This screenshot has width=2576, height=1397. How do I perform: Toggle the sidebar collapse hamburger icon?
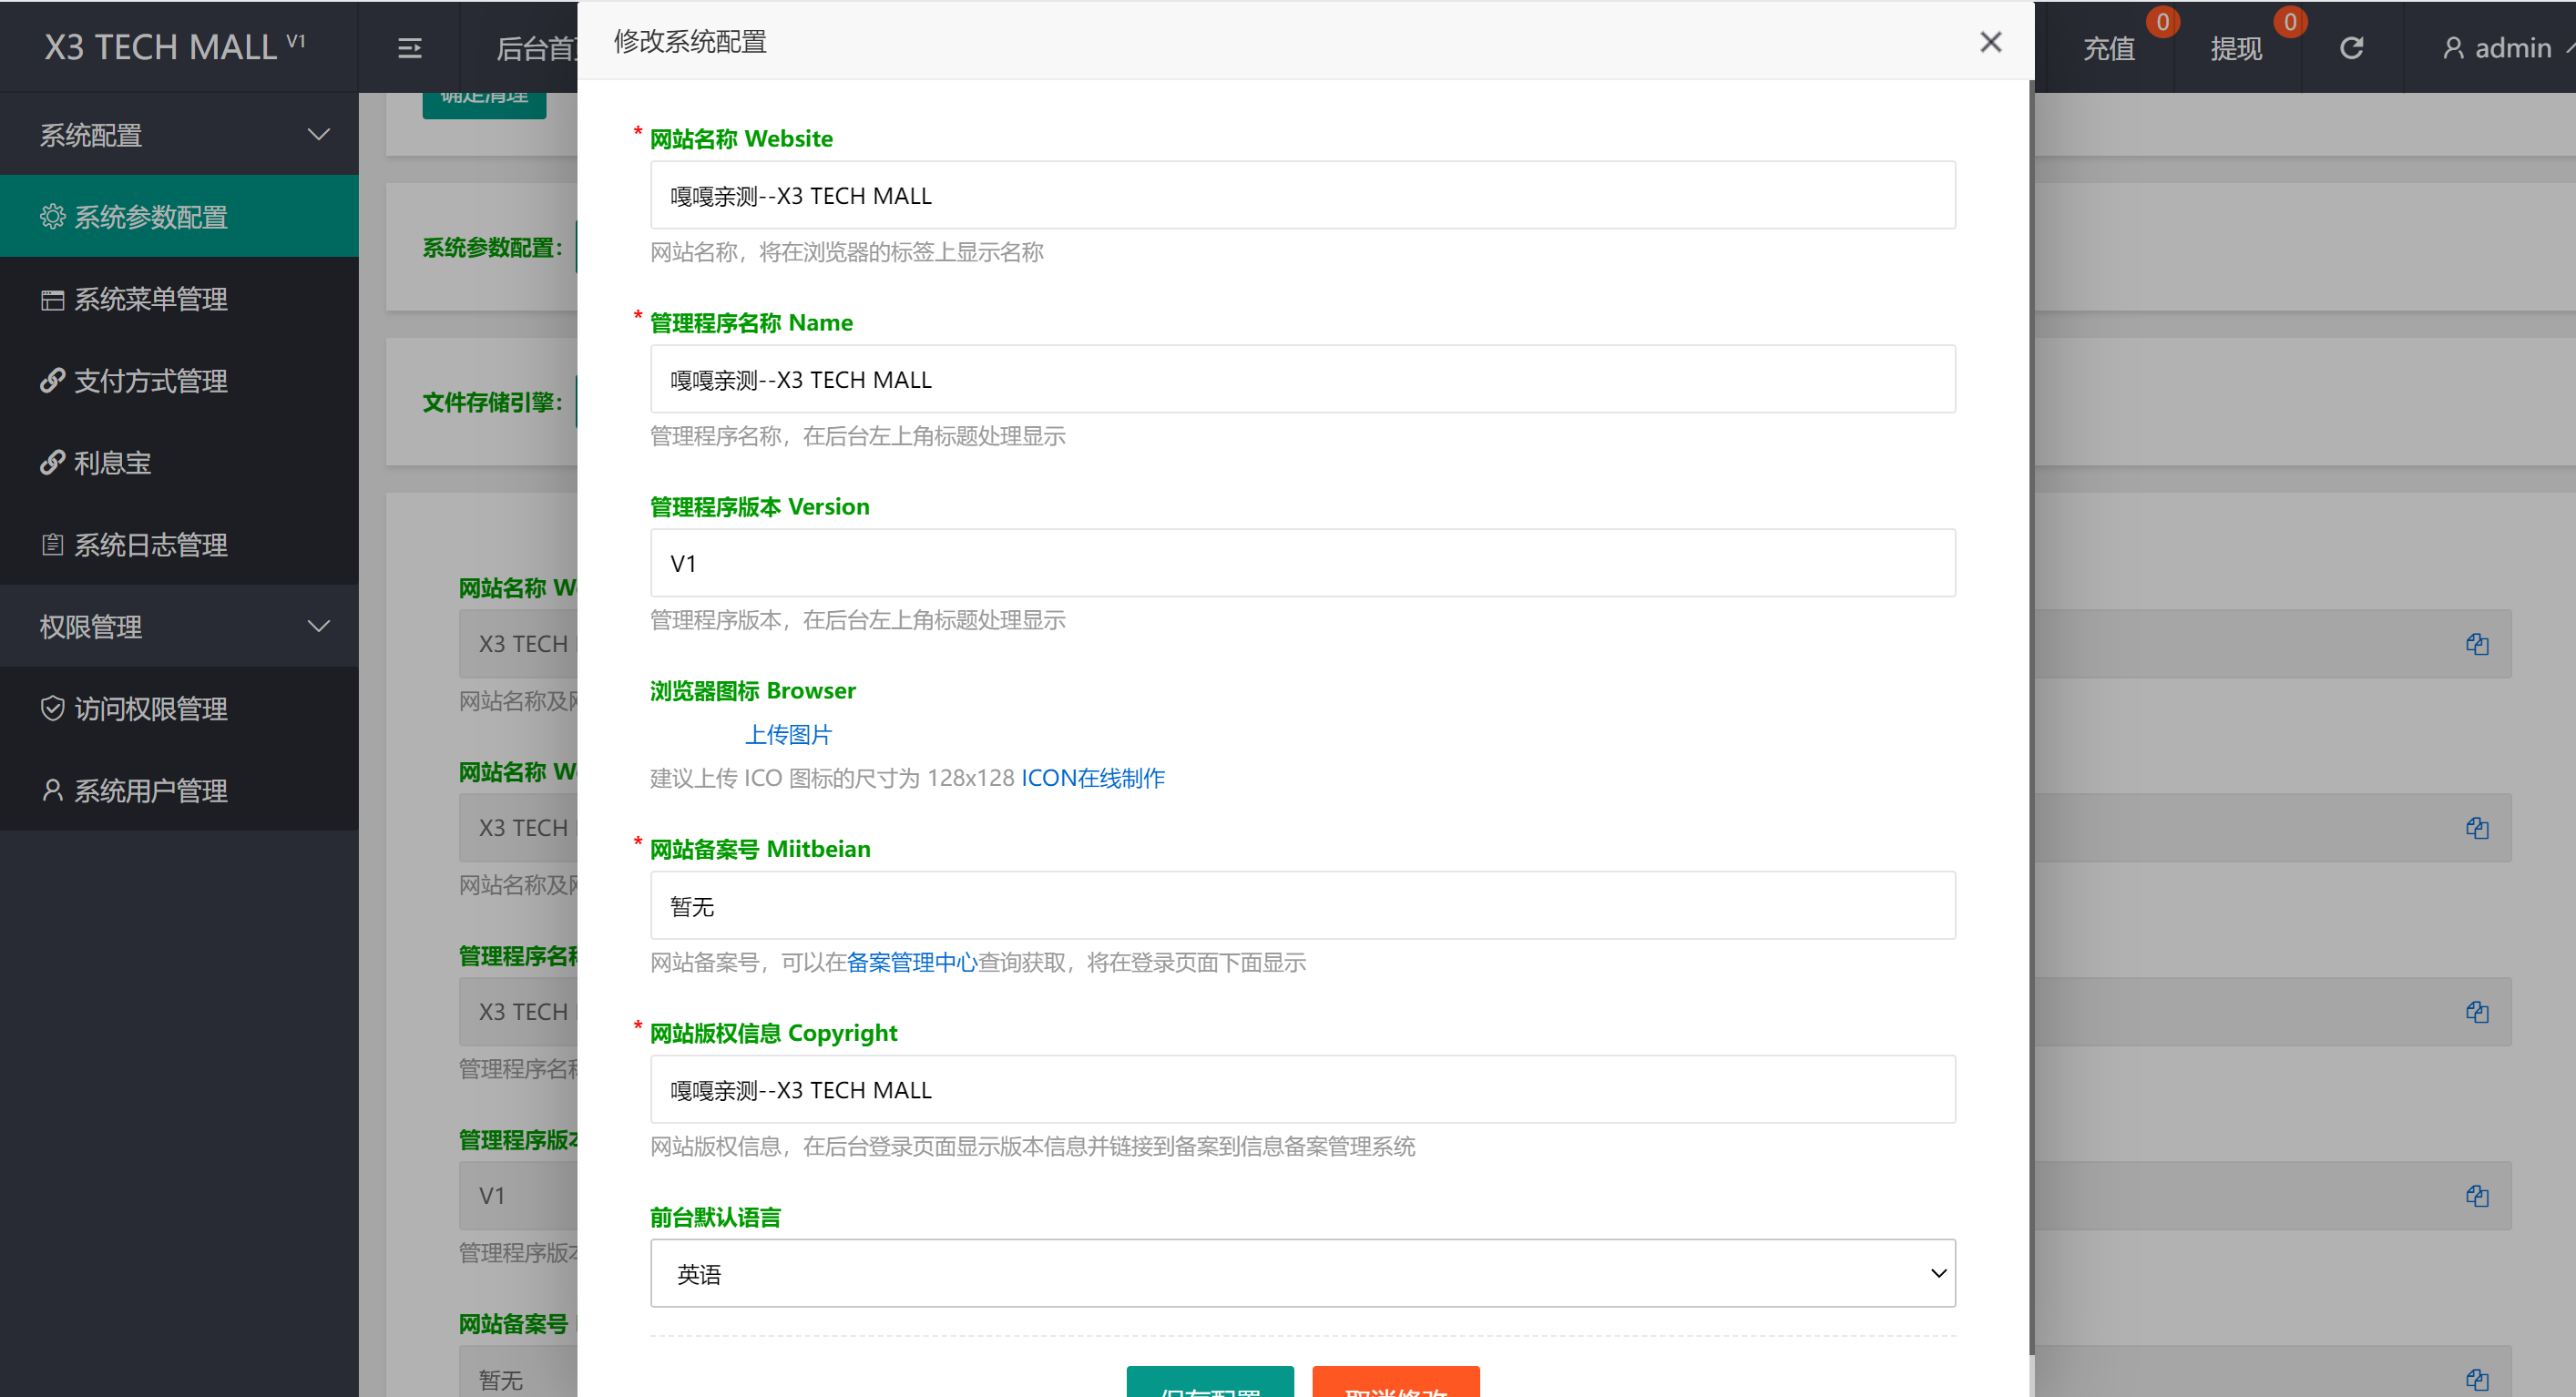coord(409,48)
